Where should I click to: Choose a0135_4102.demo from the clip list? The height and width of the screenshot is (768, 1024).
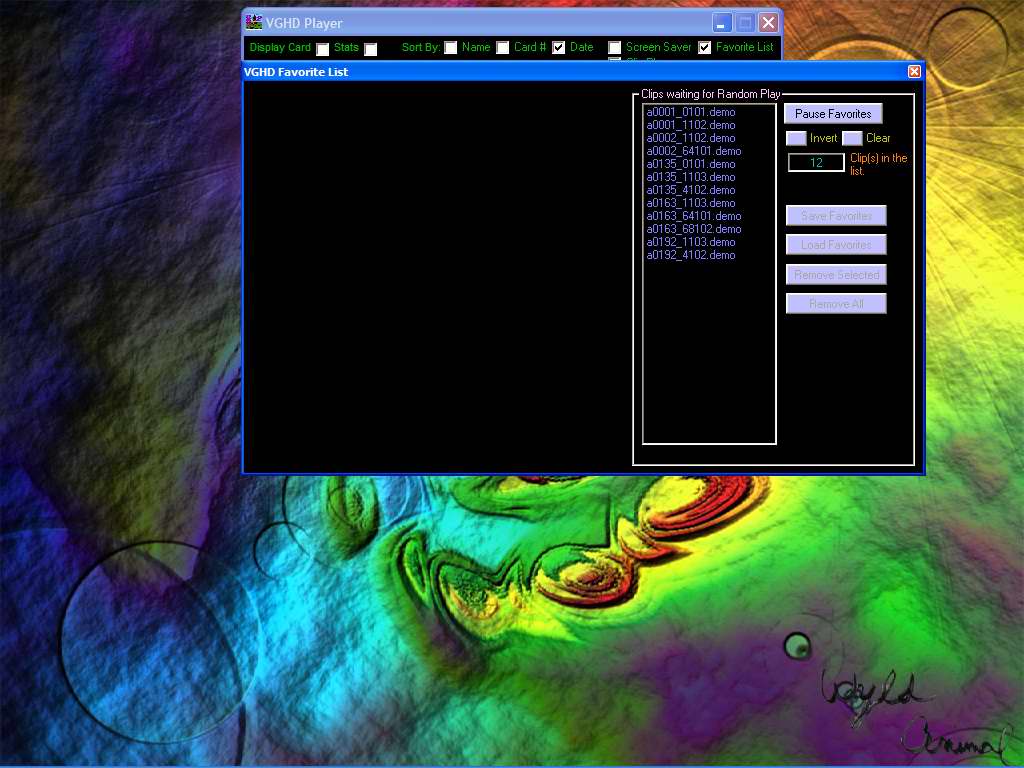691,190
